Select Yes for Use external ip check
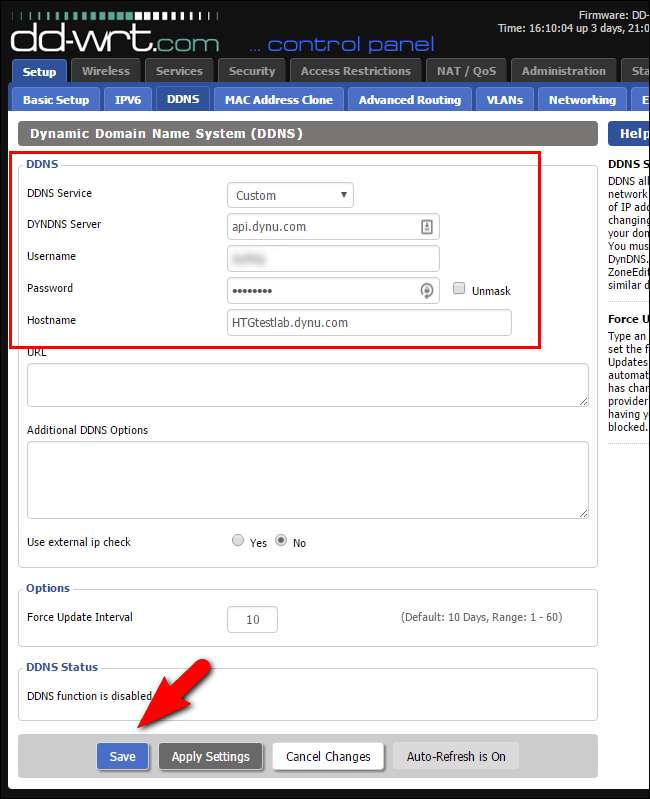The height and width of the screenshot is (799, 650). click(x=238, y=540)
